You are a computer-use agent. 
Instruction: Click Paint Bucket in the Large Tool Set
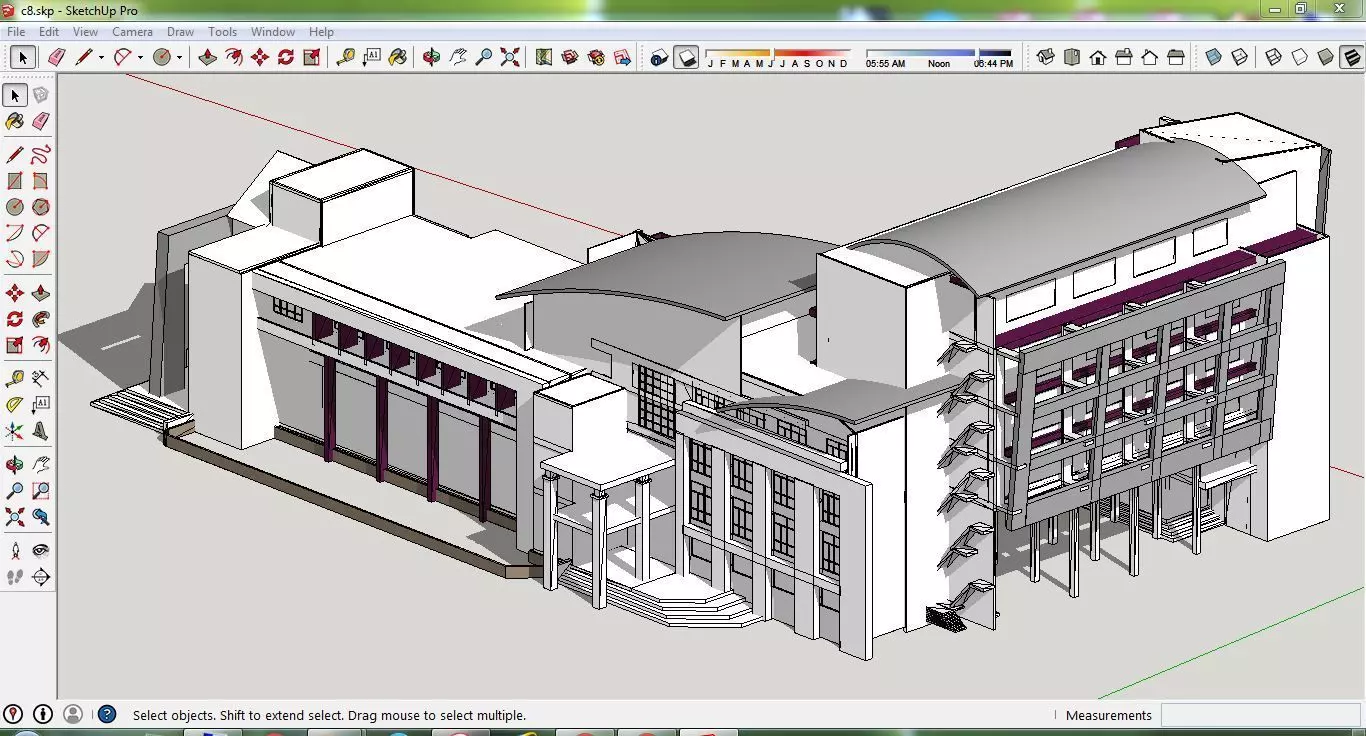[x=14, y=121]
